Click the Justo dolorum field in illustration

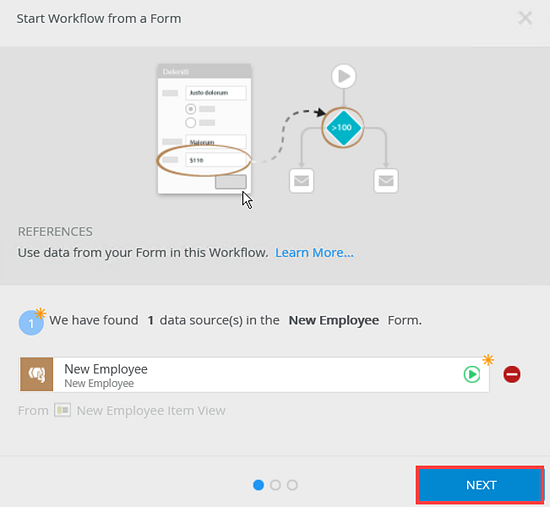coord(216,93)
